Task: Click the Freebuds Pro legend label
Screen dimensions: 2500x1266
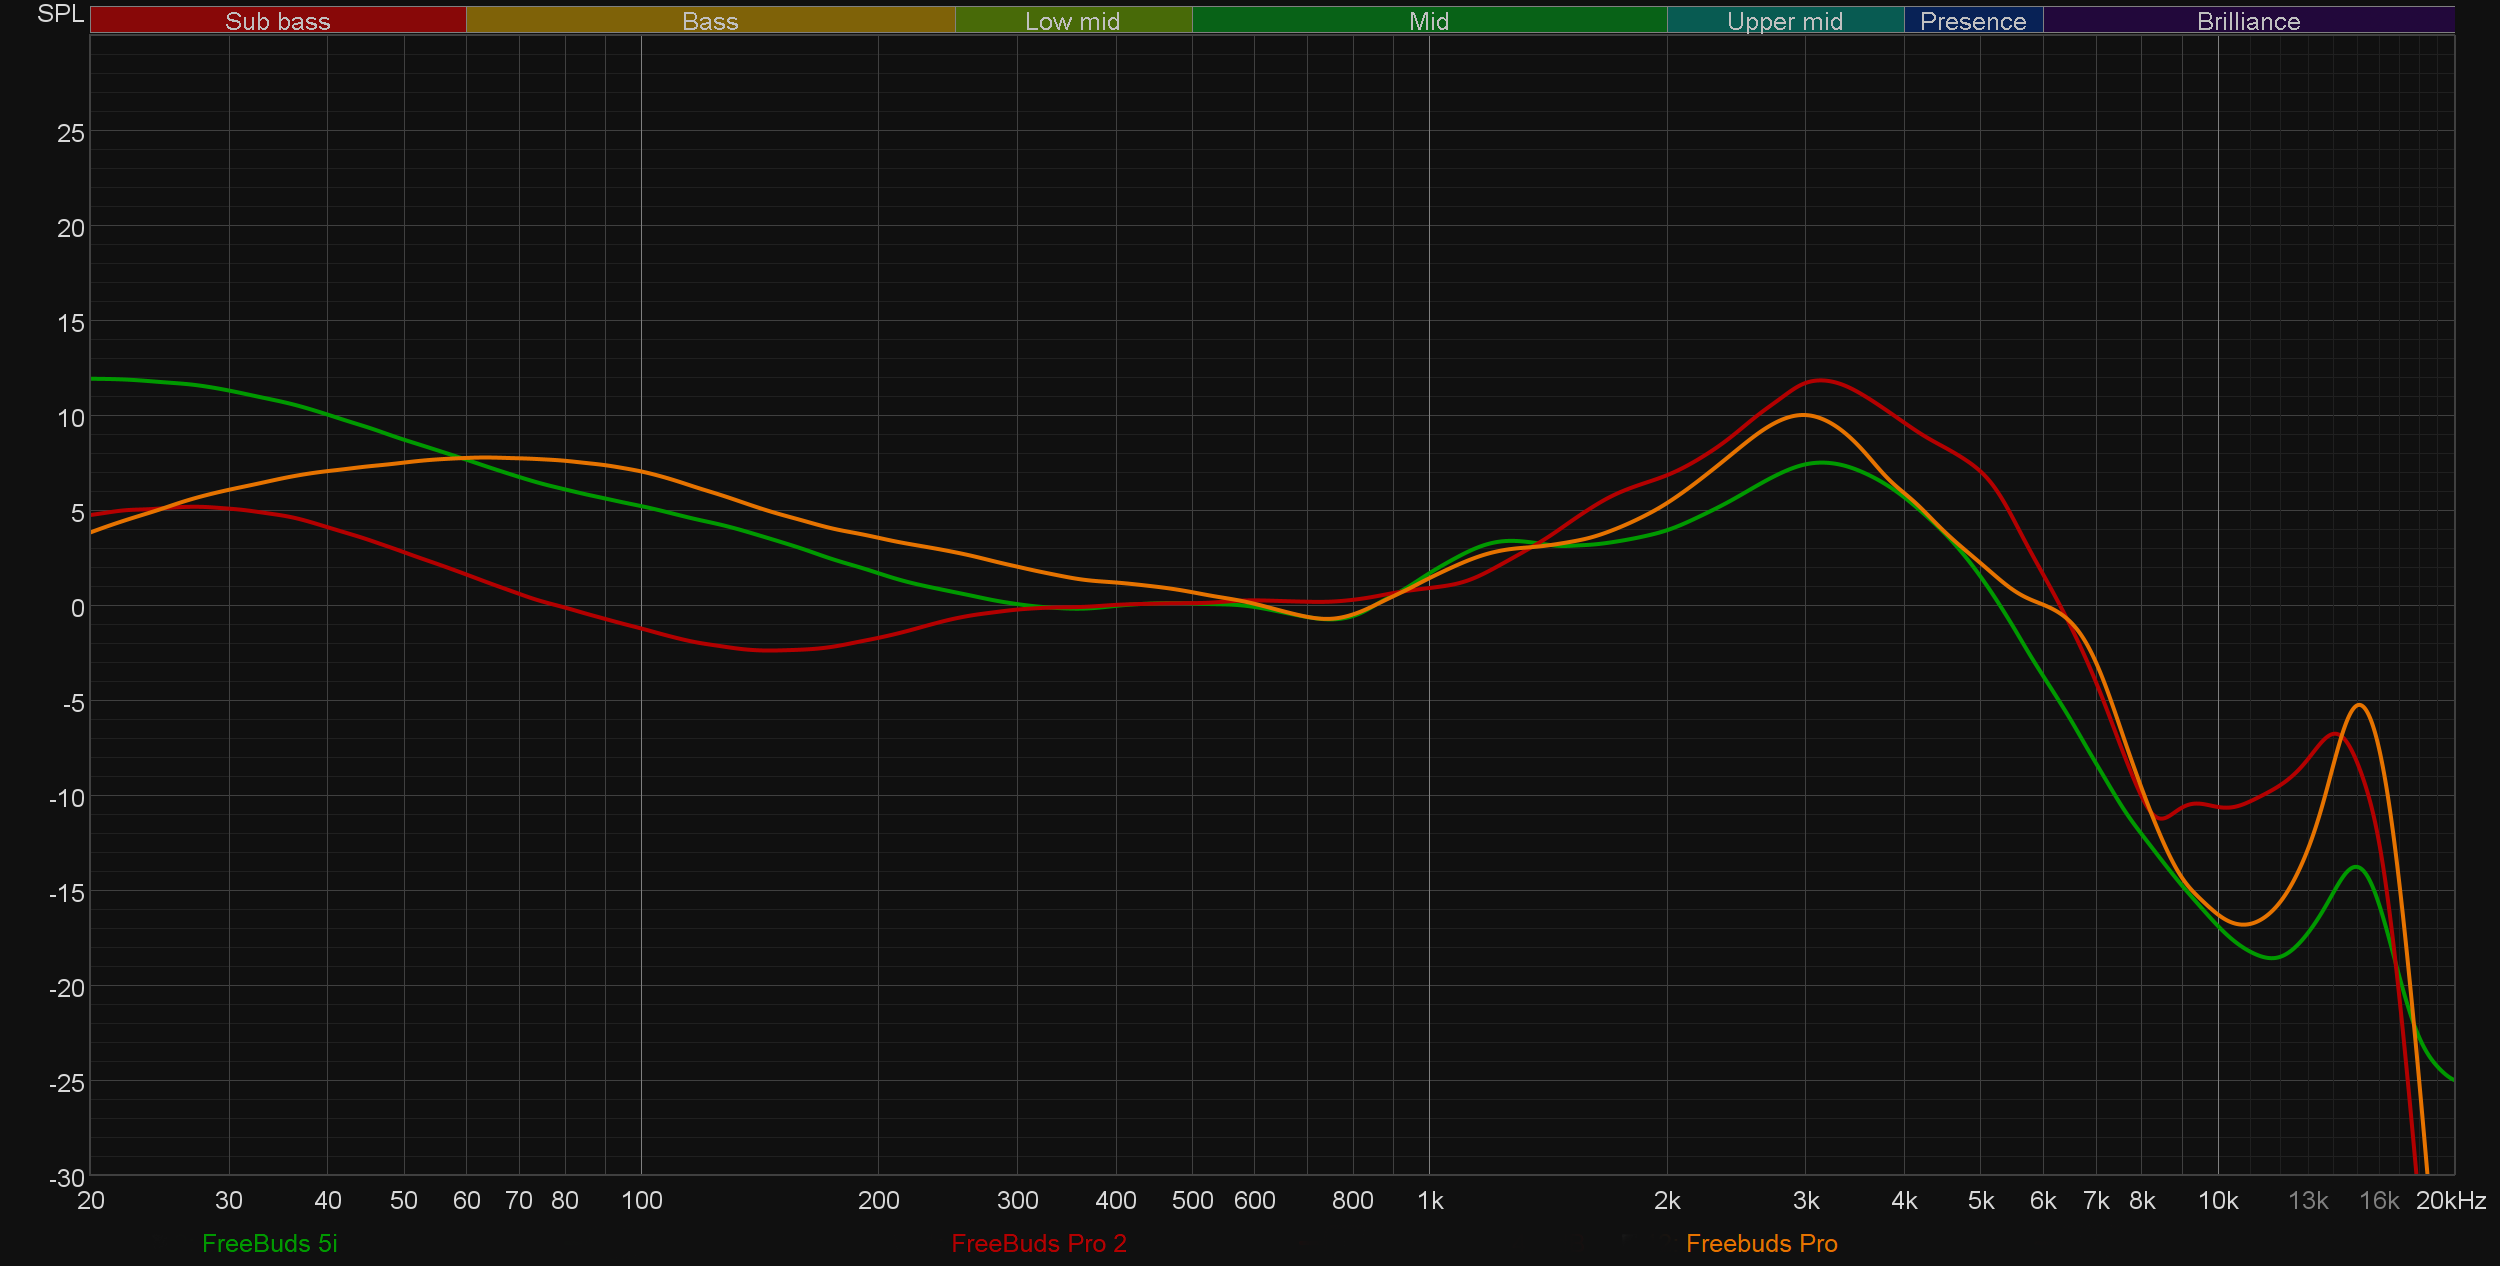Action: 1761,1243
